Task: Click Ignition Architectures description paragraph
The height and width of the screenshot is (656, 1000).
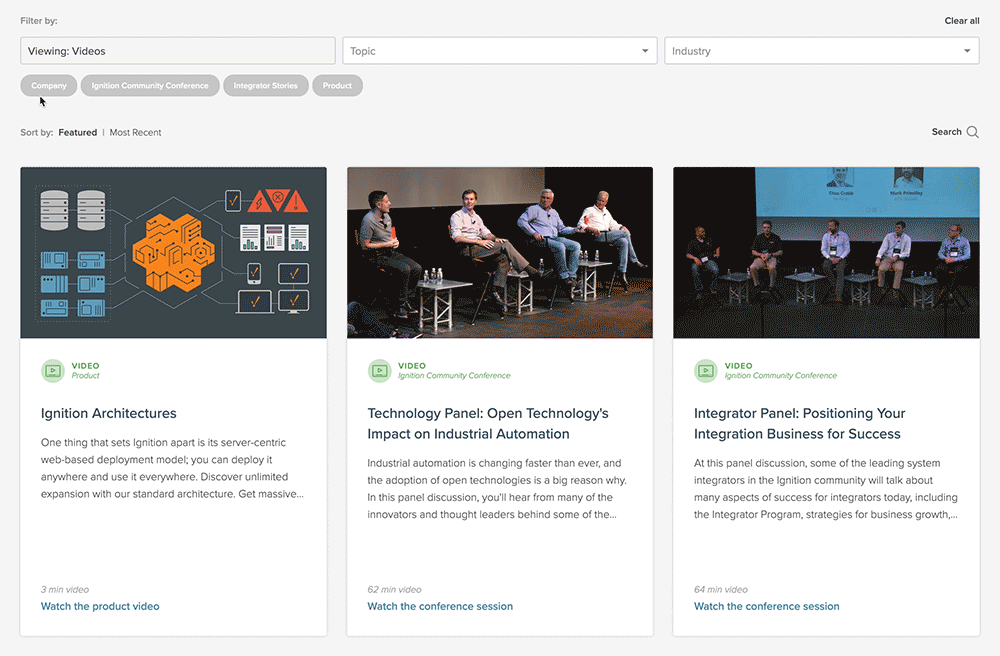Action: tap(172, 468)
